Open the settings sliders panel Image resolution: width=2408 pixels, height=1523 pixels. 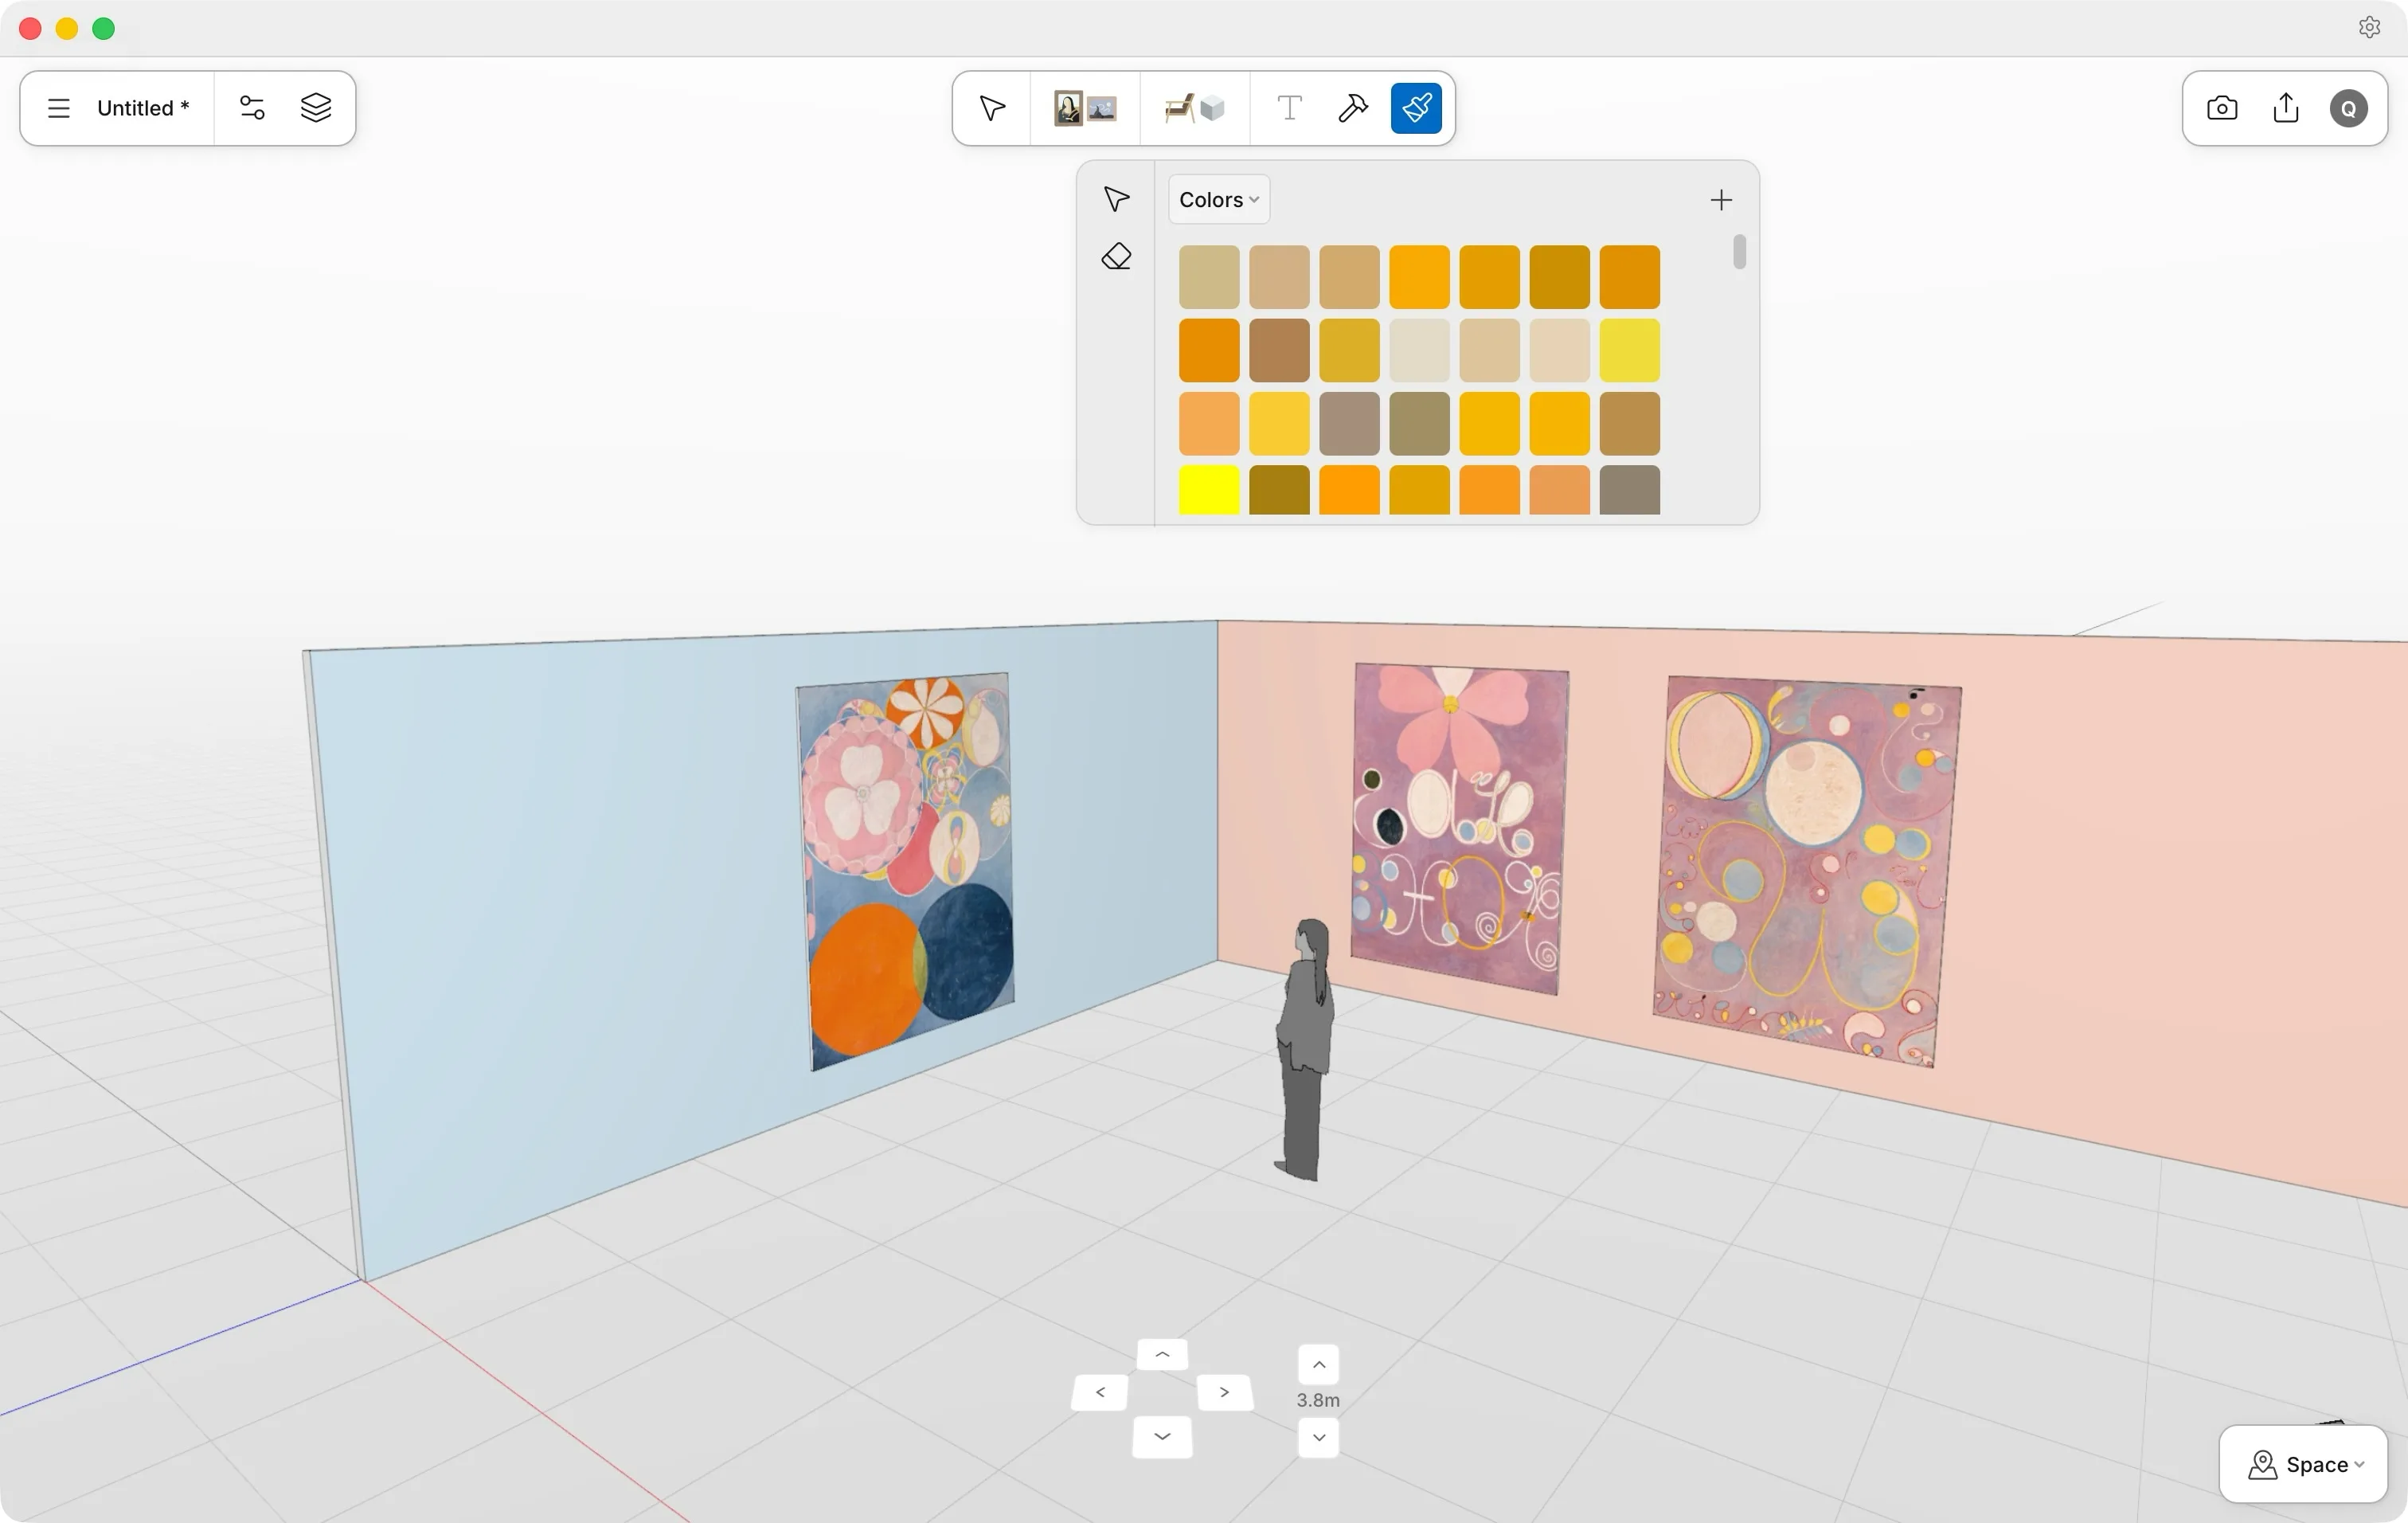click(252, 108)
